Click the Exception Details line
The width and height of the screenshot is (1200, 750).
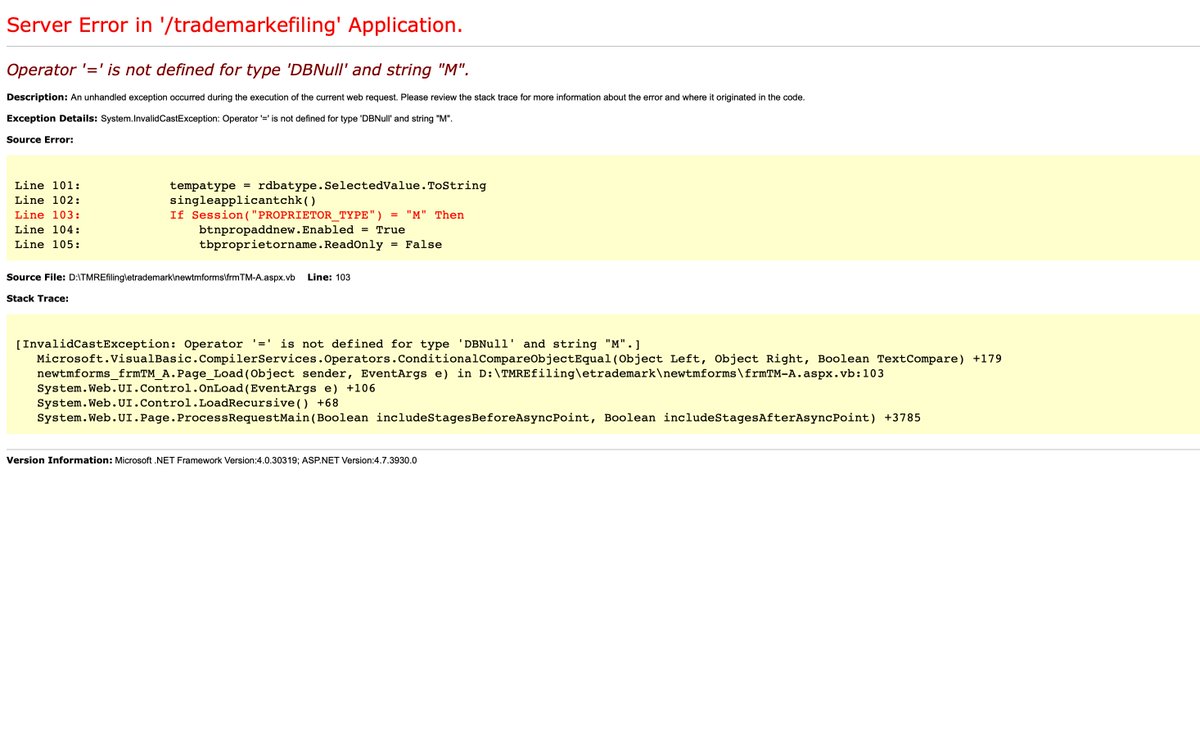pyautogui.click(x=231, y=118)
